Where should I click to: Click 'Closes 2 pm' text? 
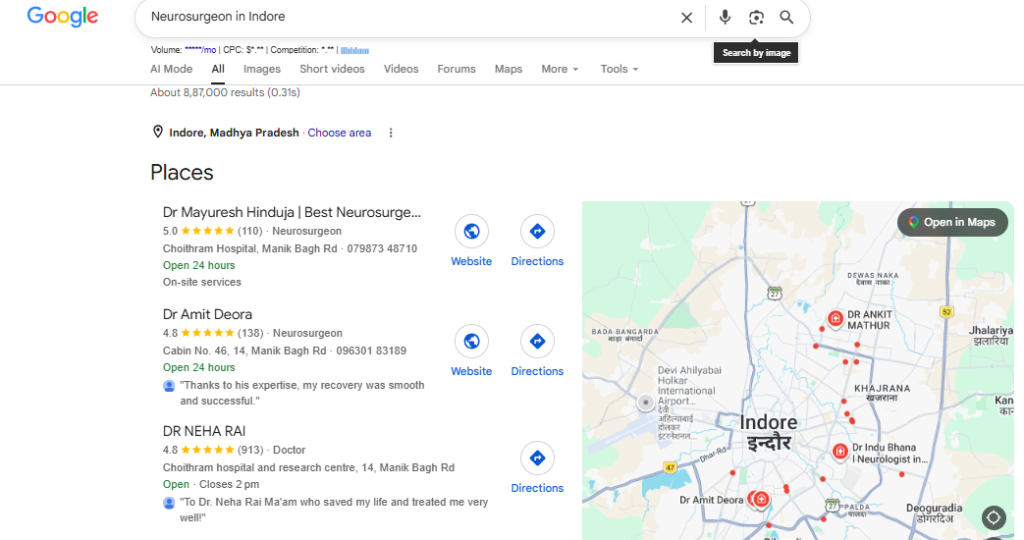pos(229,484)
